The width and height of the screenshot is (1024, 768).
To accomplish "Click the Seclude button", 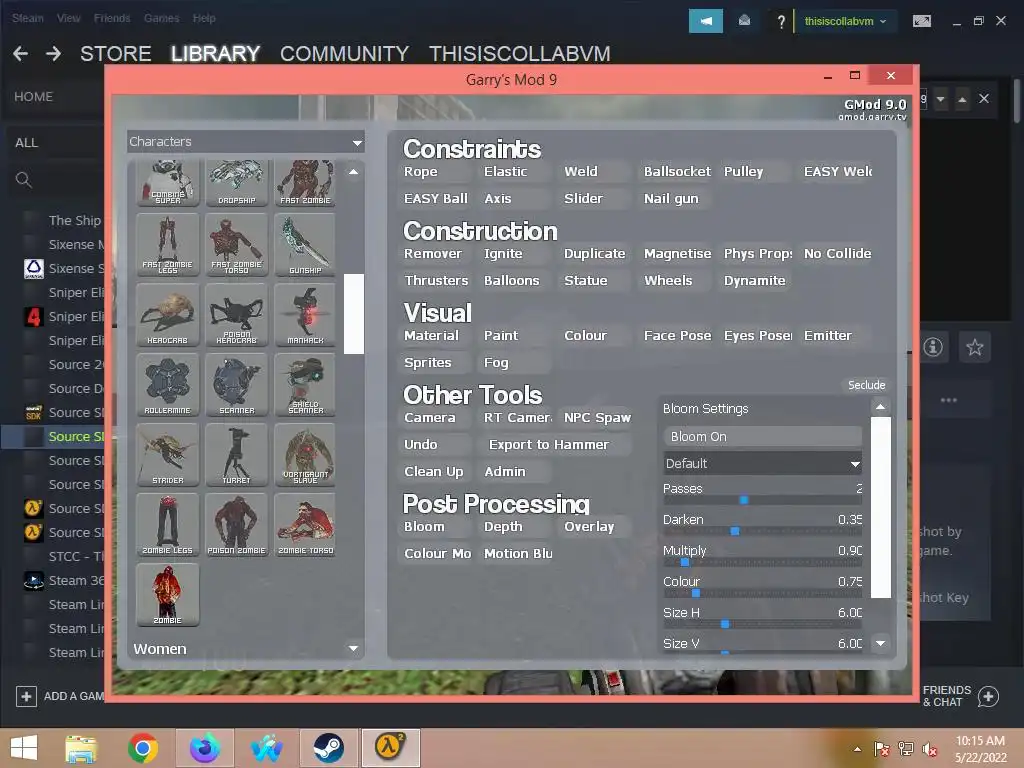I will click(866, 385).
